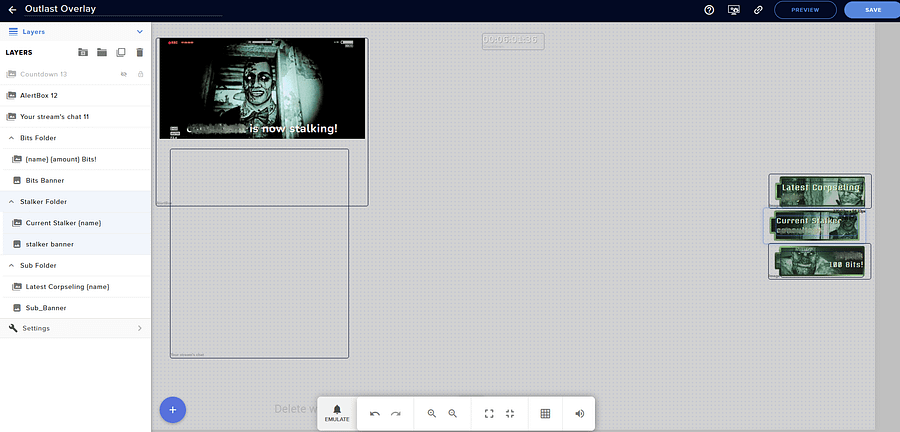Collapse canvas view with shrink icon
900x432 pixels.
510,414
